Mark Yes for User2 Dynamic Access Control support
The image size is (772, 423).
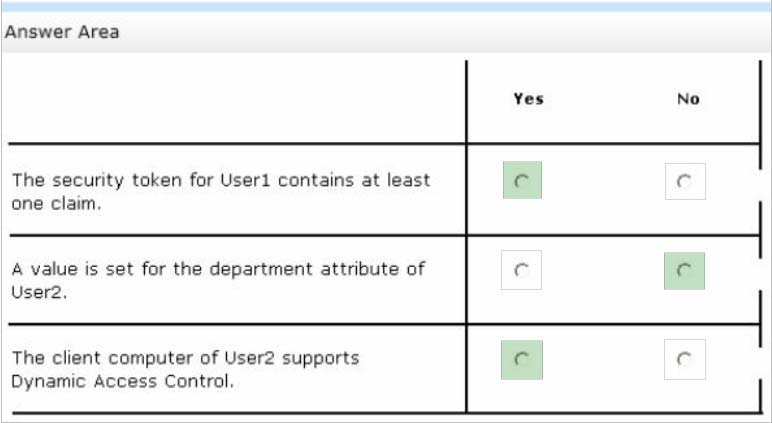point(522,360)
